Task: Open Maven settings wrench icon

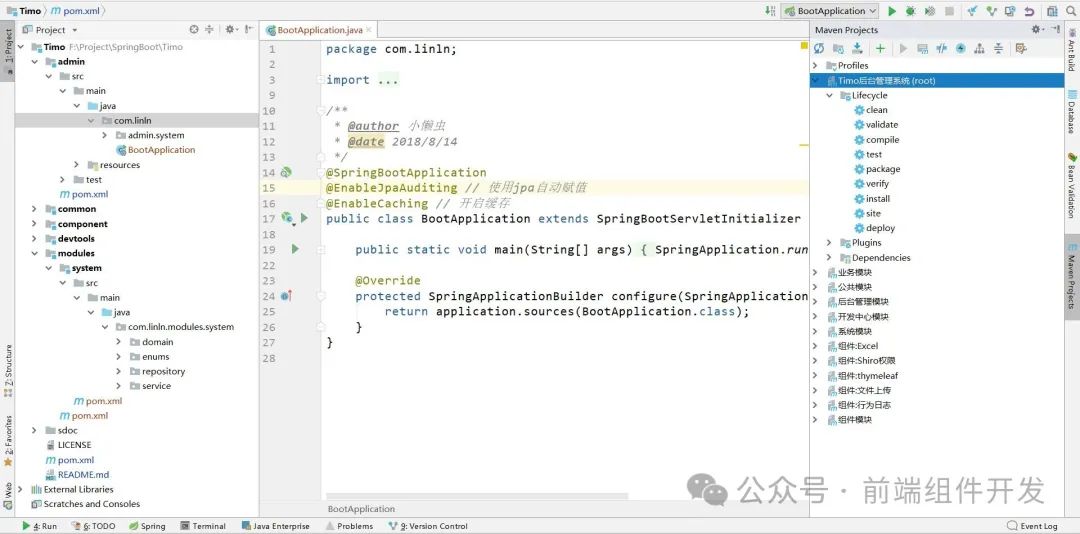Action: (x=1021, y=48)
